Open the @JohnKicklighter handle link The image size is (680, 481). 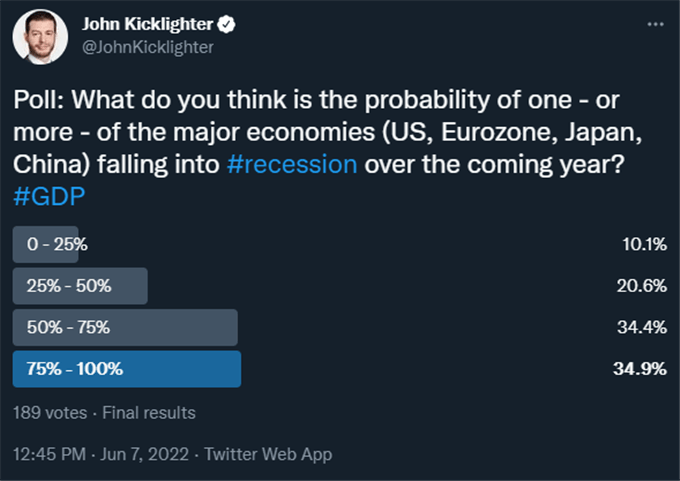tap(148, 47)
